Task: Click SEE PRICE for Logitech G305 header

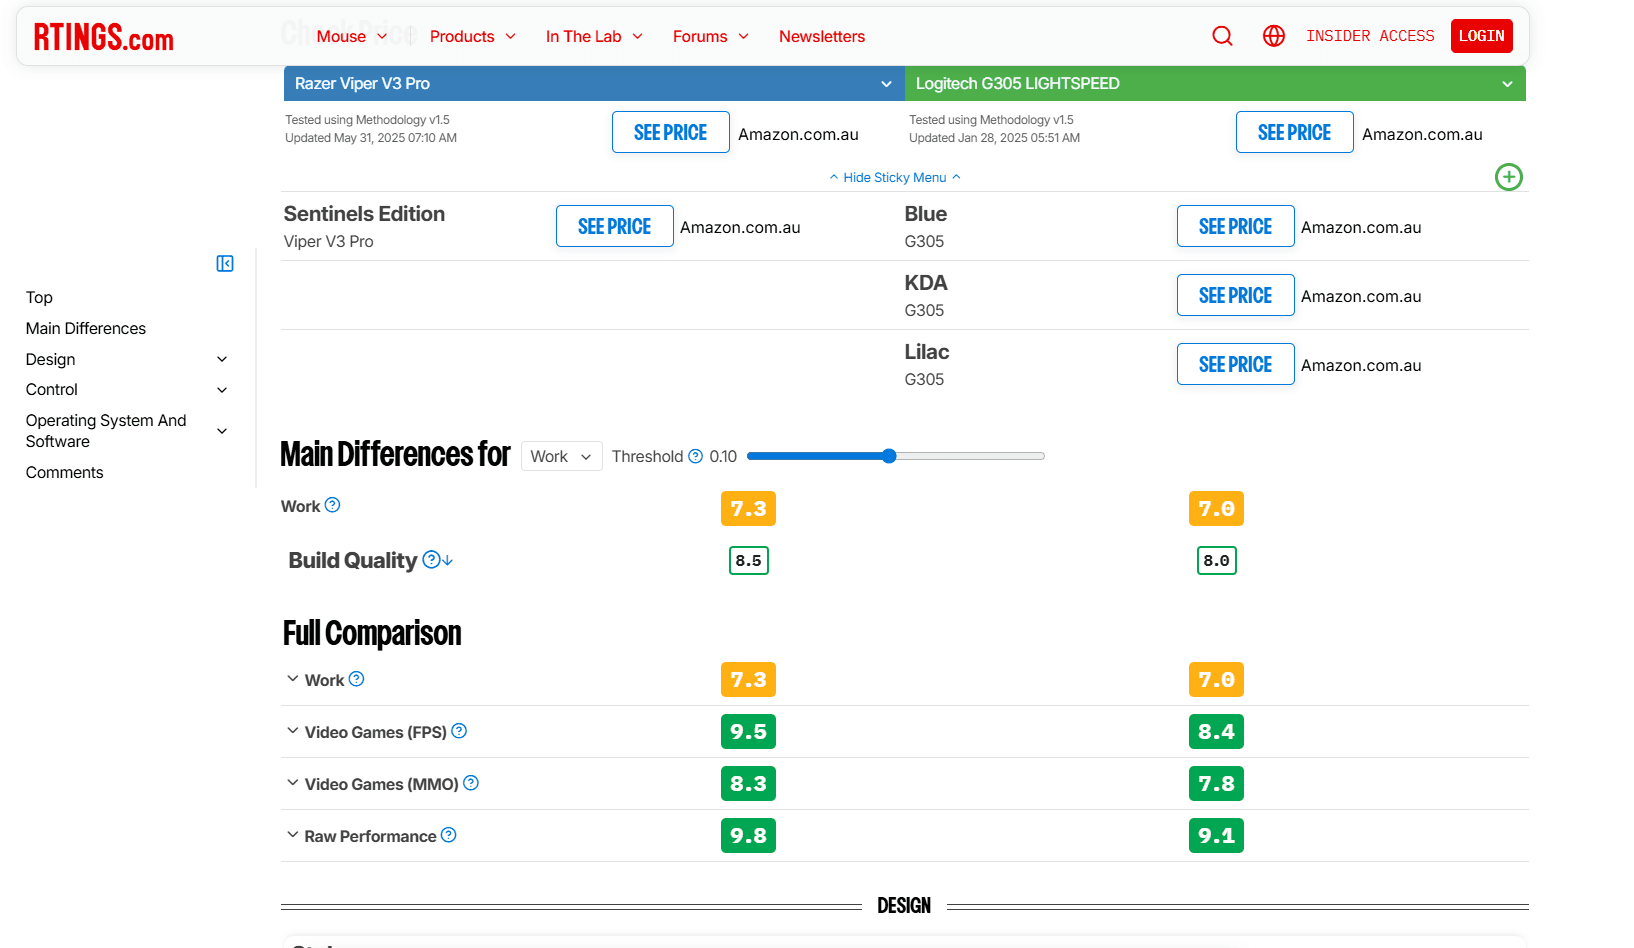Action: coord(1295,132)
